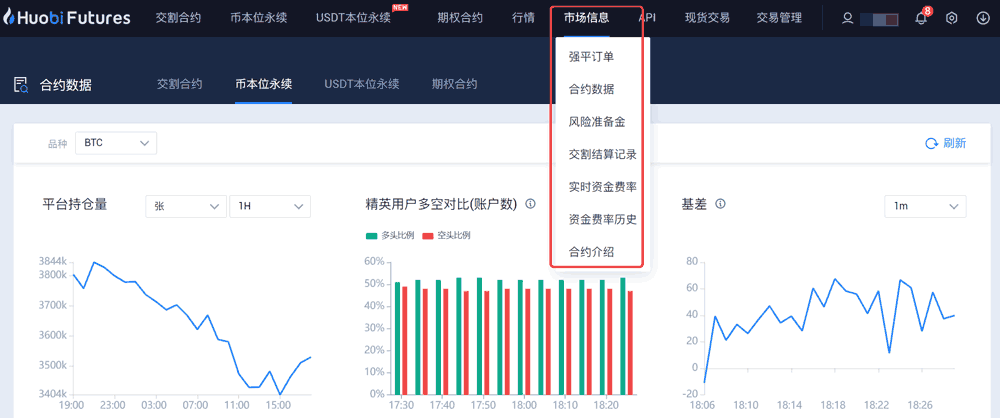Open the 张 unit dropdown
The width and height of the screenshot is (1000, 418).
186,206
